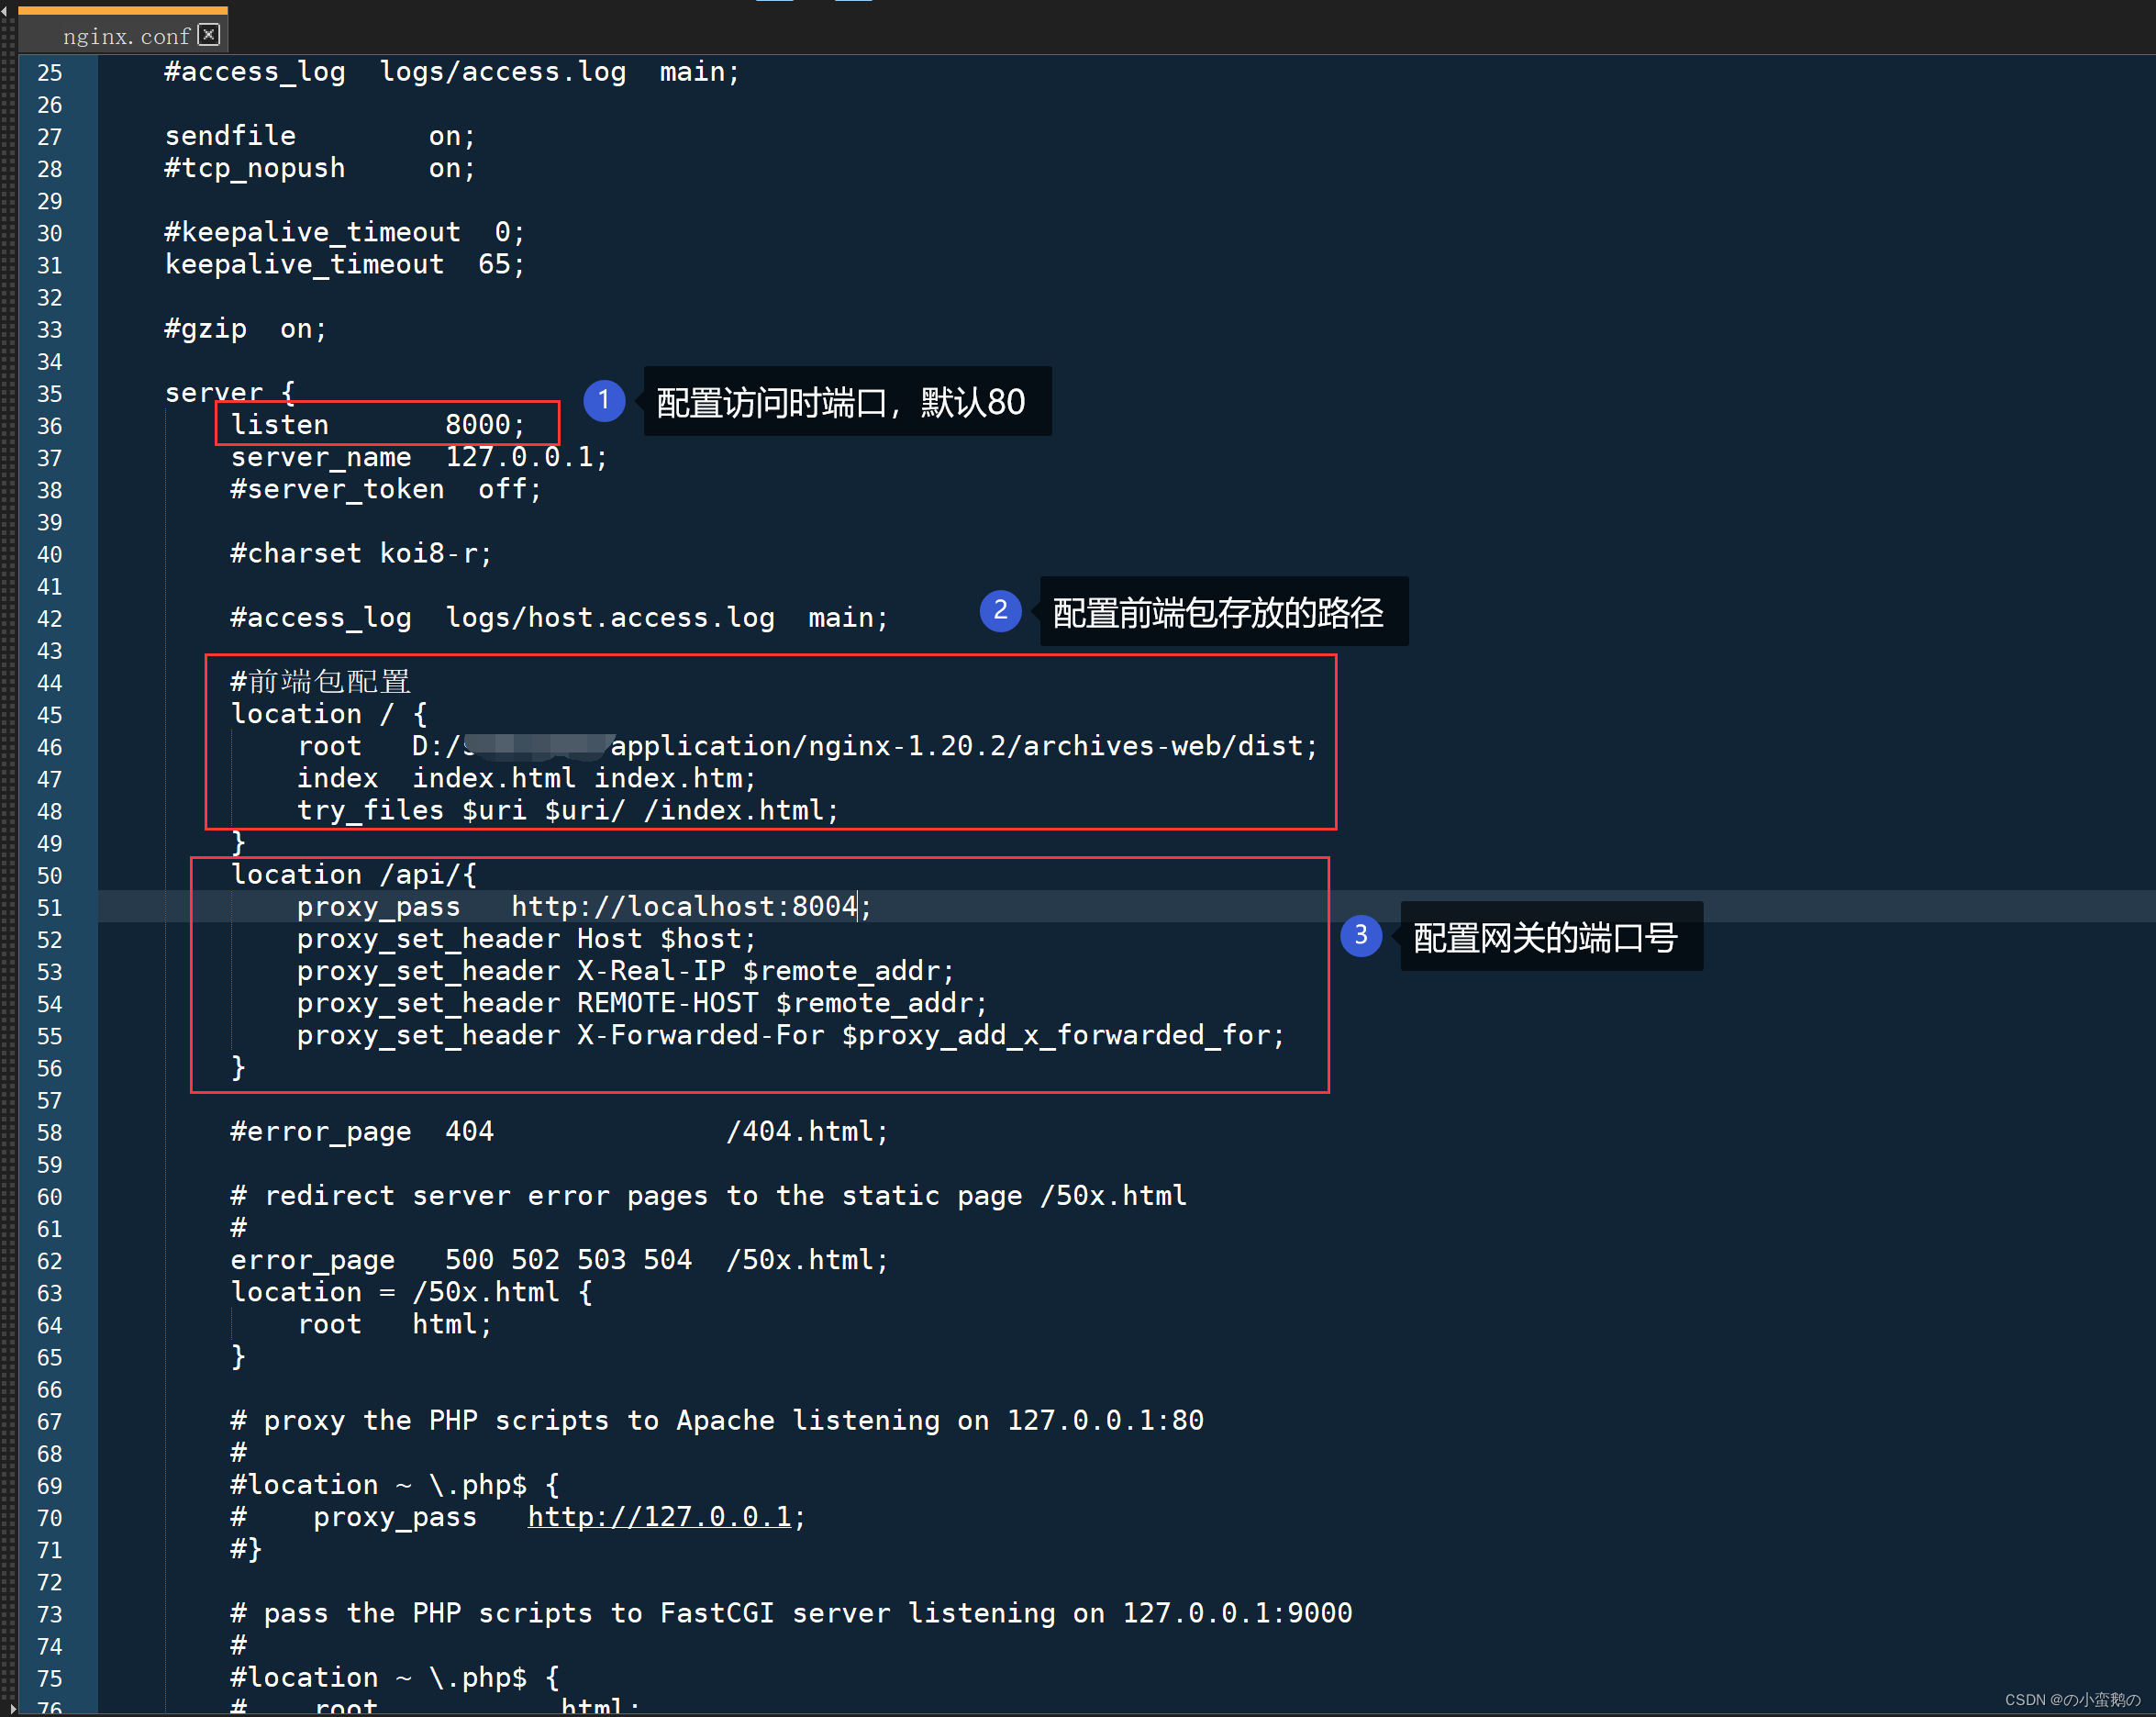Click the fold margin beside line 50 'location /api/{'
This screenshot has height=1717, width=2156.
pos(88,876)
